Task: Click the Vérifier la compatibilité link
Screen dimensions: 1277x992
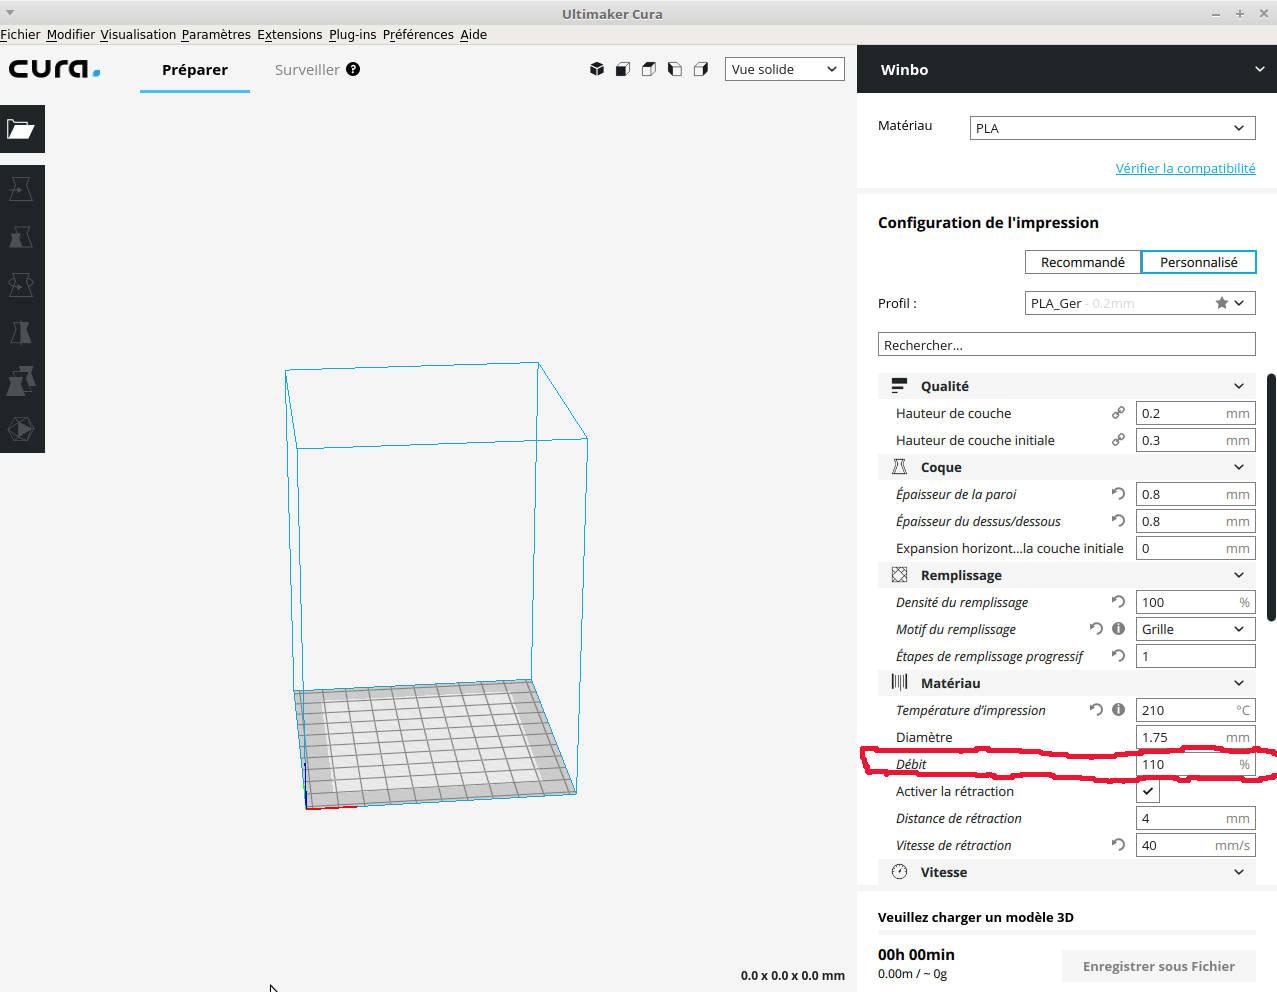Action: pyautogui.click(x=1185, y=168)
